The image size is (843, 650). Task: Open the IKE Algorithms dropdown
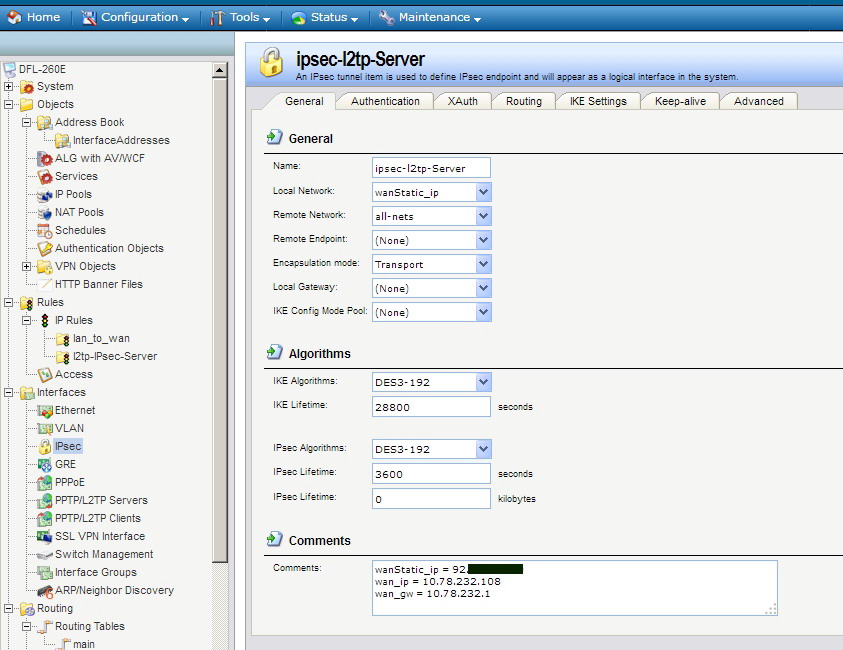(x=483, y=382)
